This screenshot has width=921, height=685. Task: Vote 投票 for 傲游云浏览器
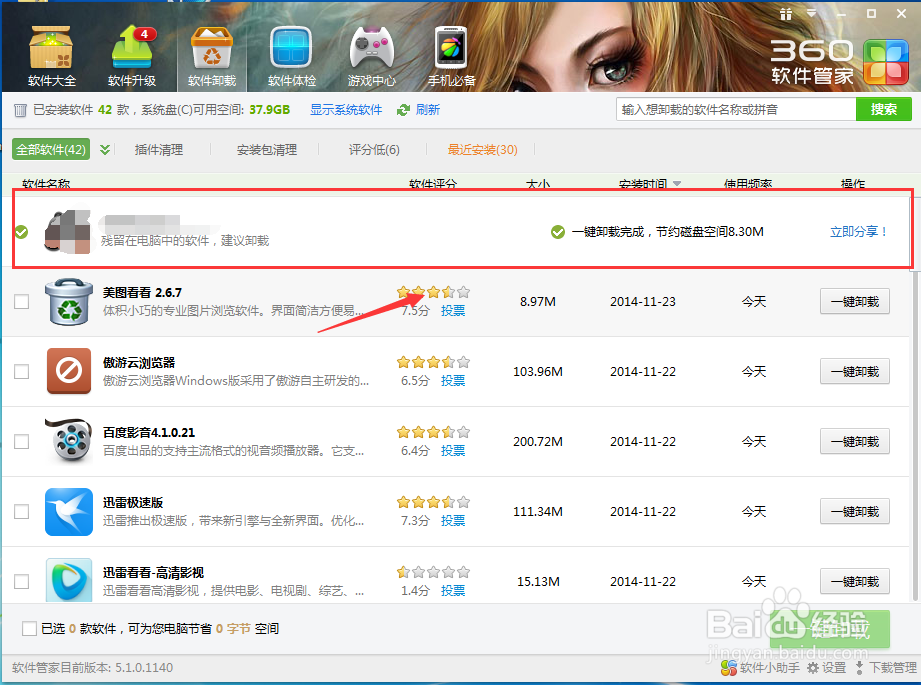click(453, 381)
